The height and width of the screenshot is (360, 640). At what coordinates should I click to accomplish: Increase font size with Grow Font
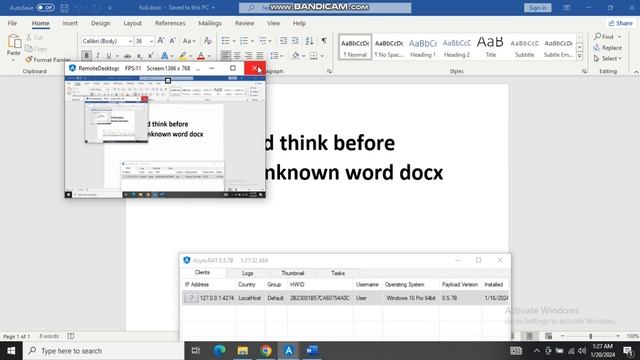161,41
